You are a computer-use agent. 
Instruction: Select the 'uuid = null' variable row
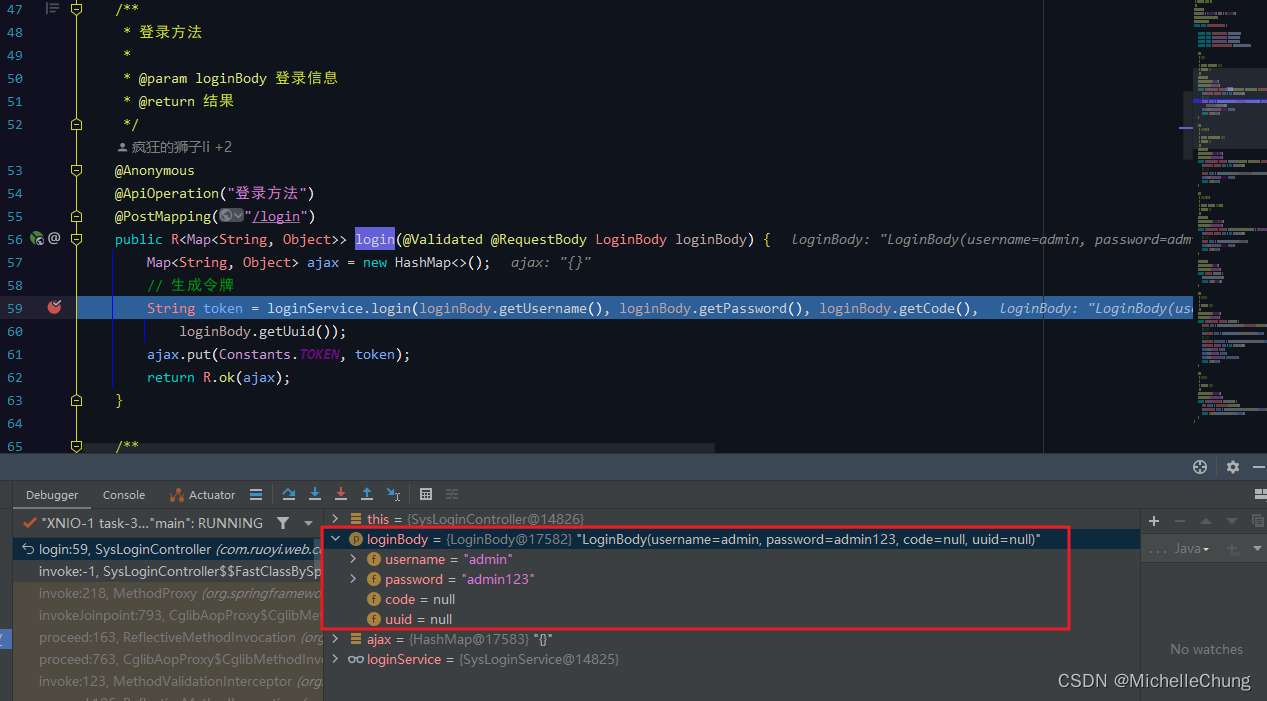(732, 619)
